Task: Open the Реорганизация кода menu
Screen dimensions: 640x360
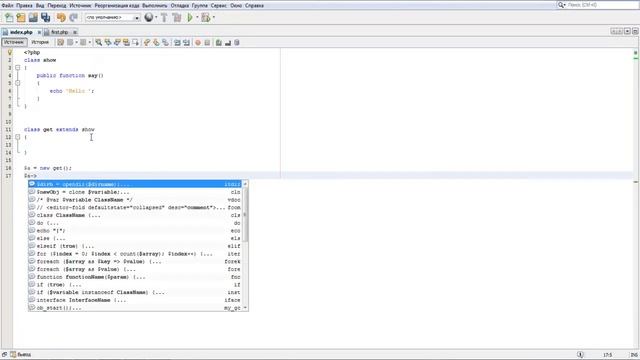Action: [x=117, y=6]
